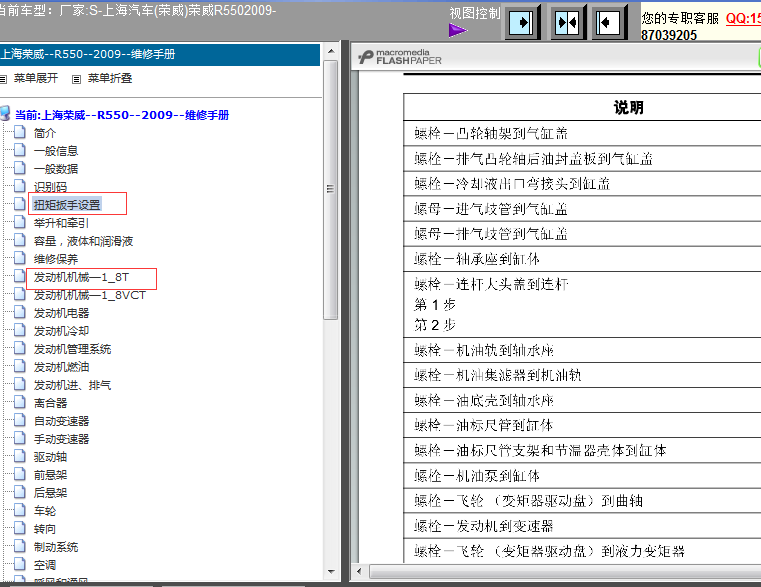The width and height of the screenshot is (761, 587).
Task: Open the 后悬架 section
Action: coord(50,493)
